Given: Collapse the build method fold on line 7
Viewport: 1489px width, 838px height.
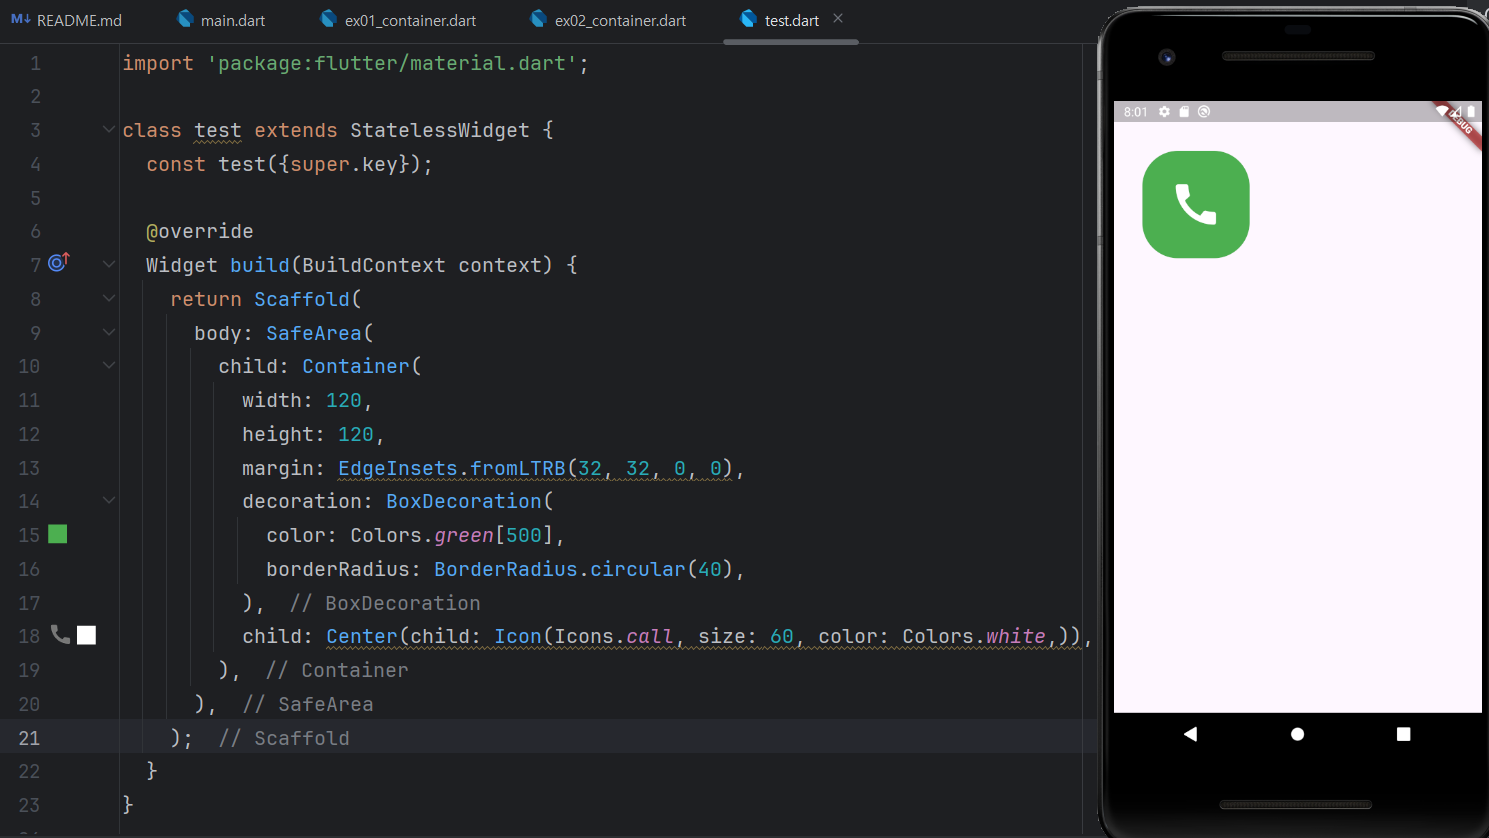Looking at the screenshot, I should (x=109, y=264).
